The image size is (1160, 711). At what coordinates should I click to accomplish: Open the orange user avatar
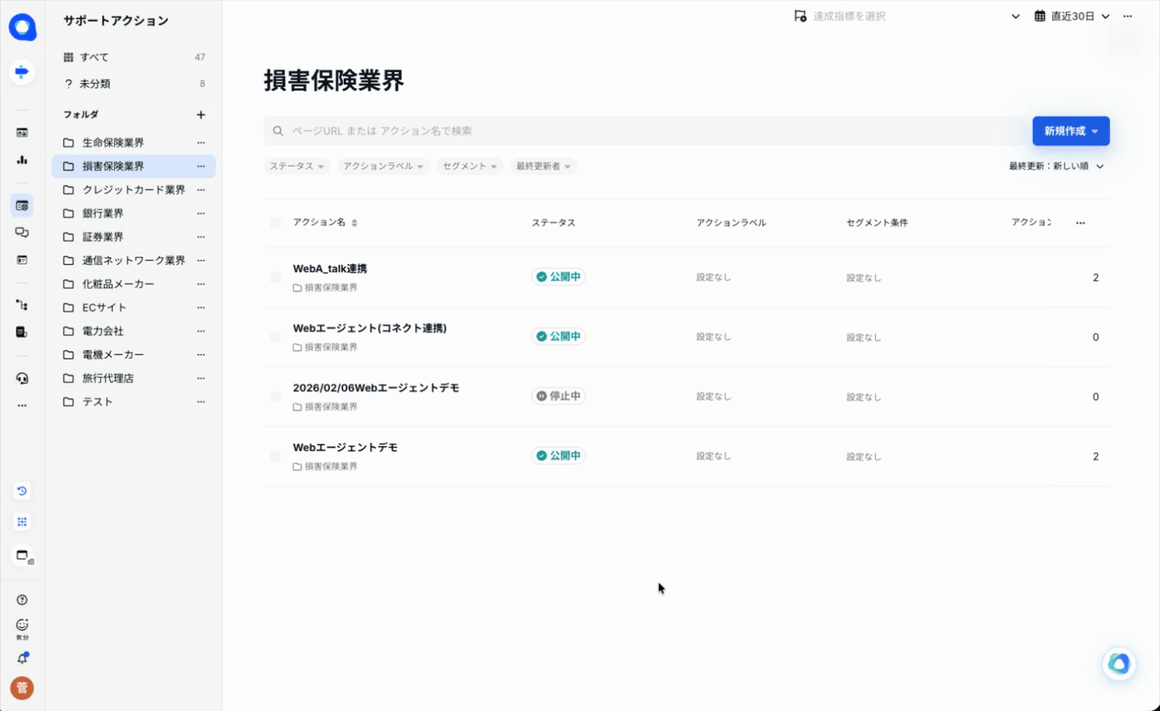22,688
